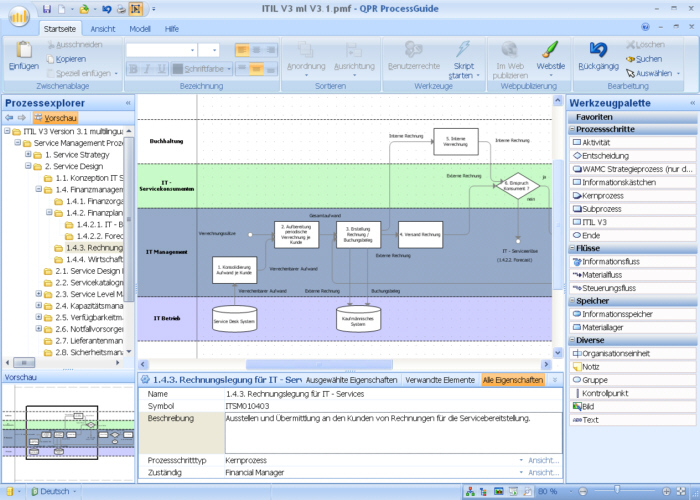Adjust the zoom slider in status bar
This screenshot has width=700, height=500.
click(x=617, y=491)
